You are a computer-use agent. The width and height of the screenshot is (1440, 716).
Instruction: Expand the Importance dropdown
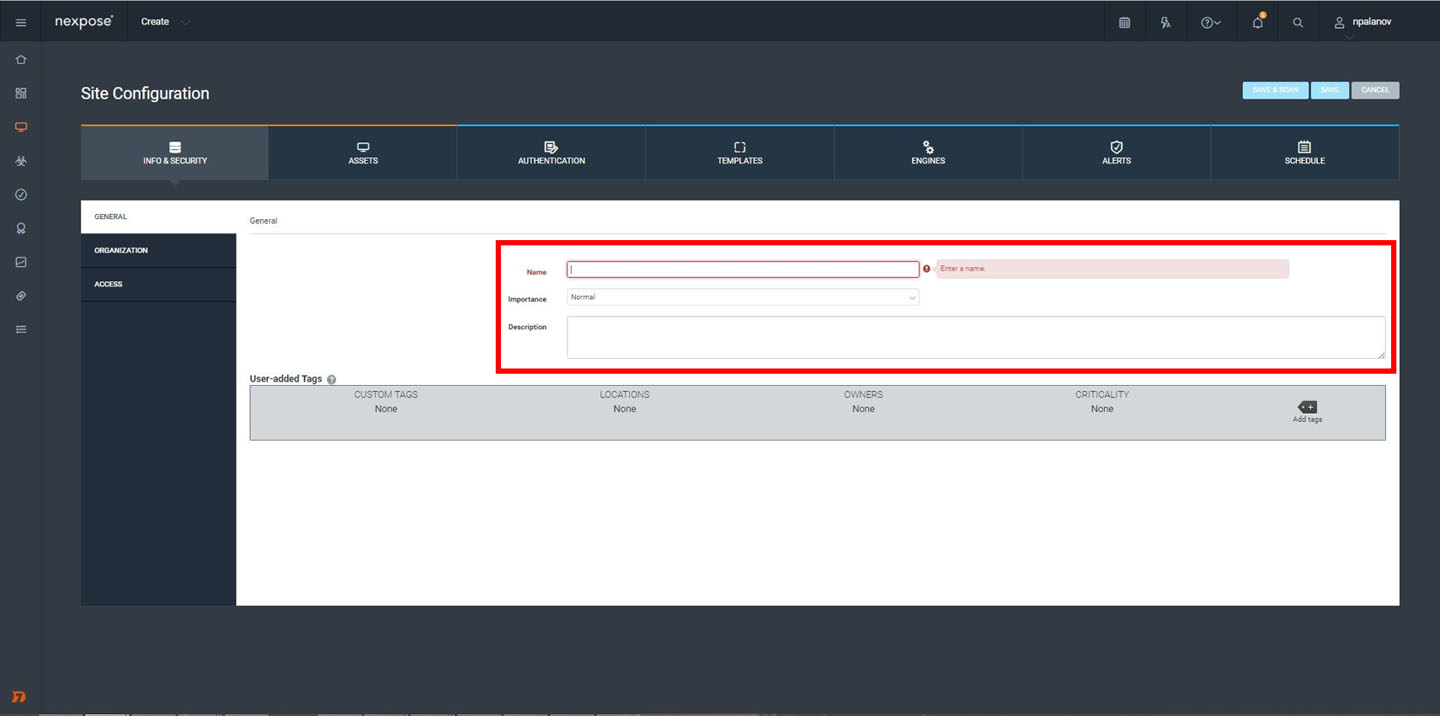[x=742, y=297]
